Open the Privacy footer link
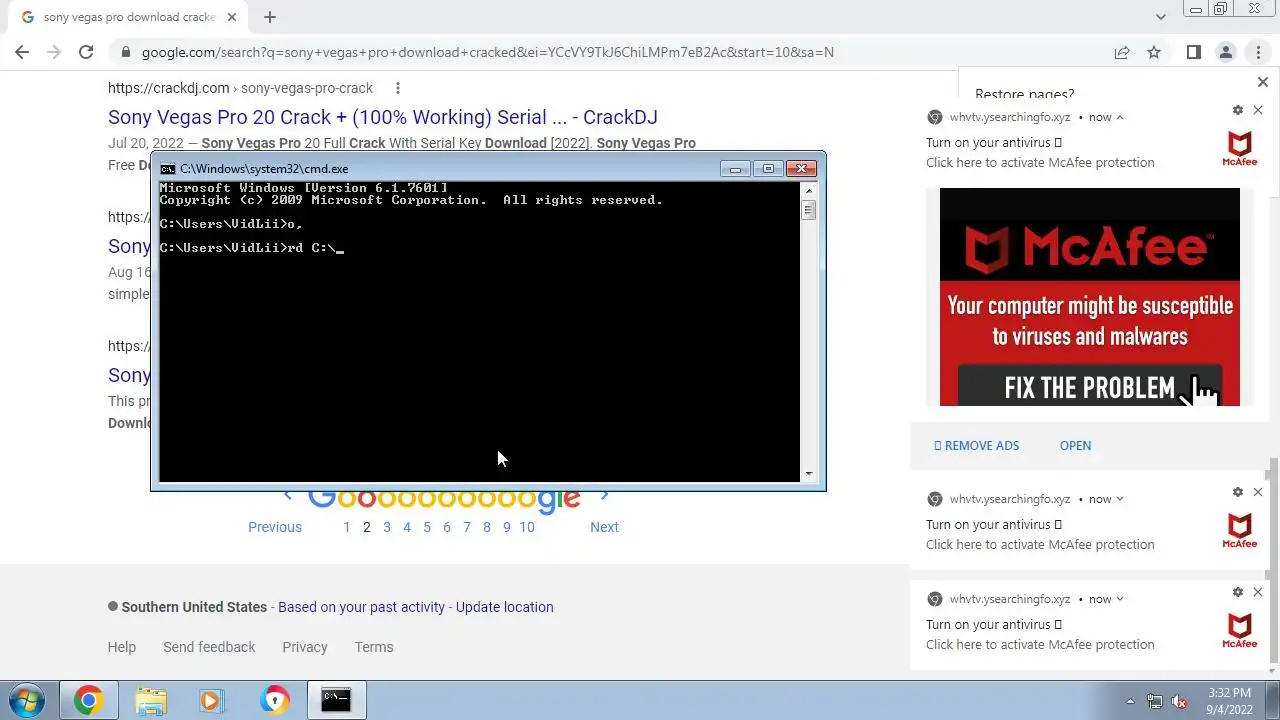This screenshot has width=1280, height=720. tap(305, 647)
